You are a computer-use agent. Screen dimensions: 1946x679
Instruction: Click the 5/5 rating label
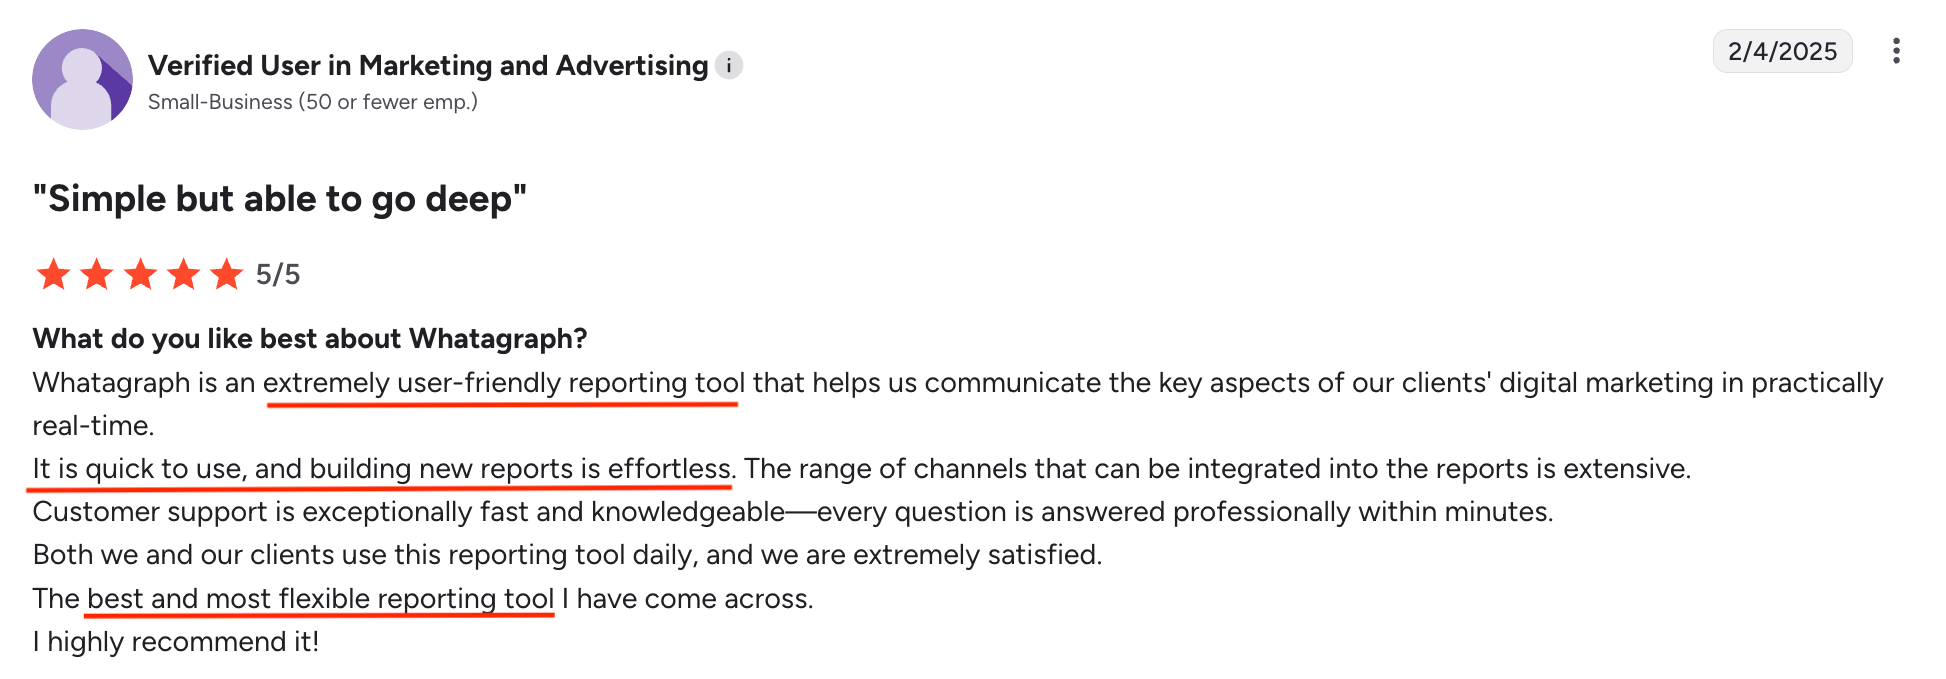pyautogui.click(x=279, y=274)
